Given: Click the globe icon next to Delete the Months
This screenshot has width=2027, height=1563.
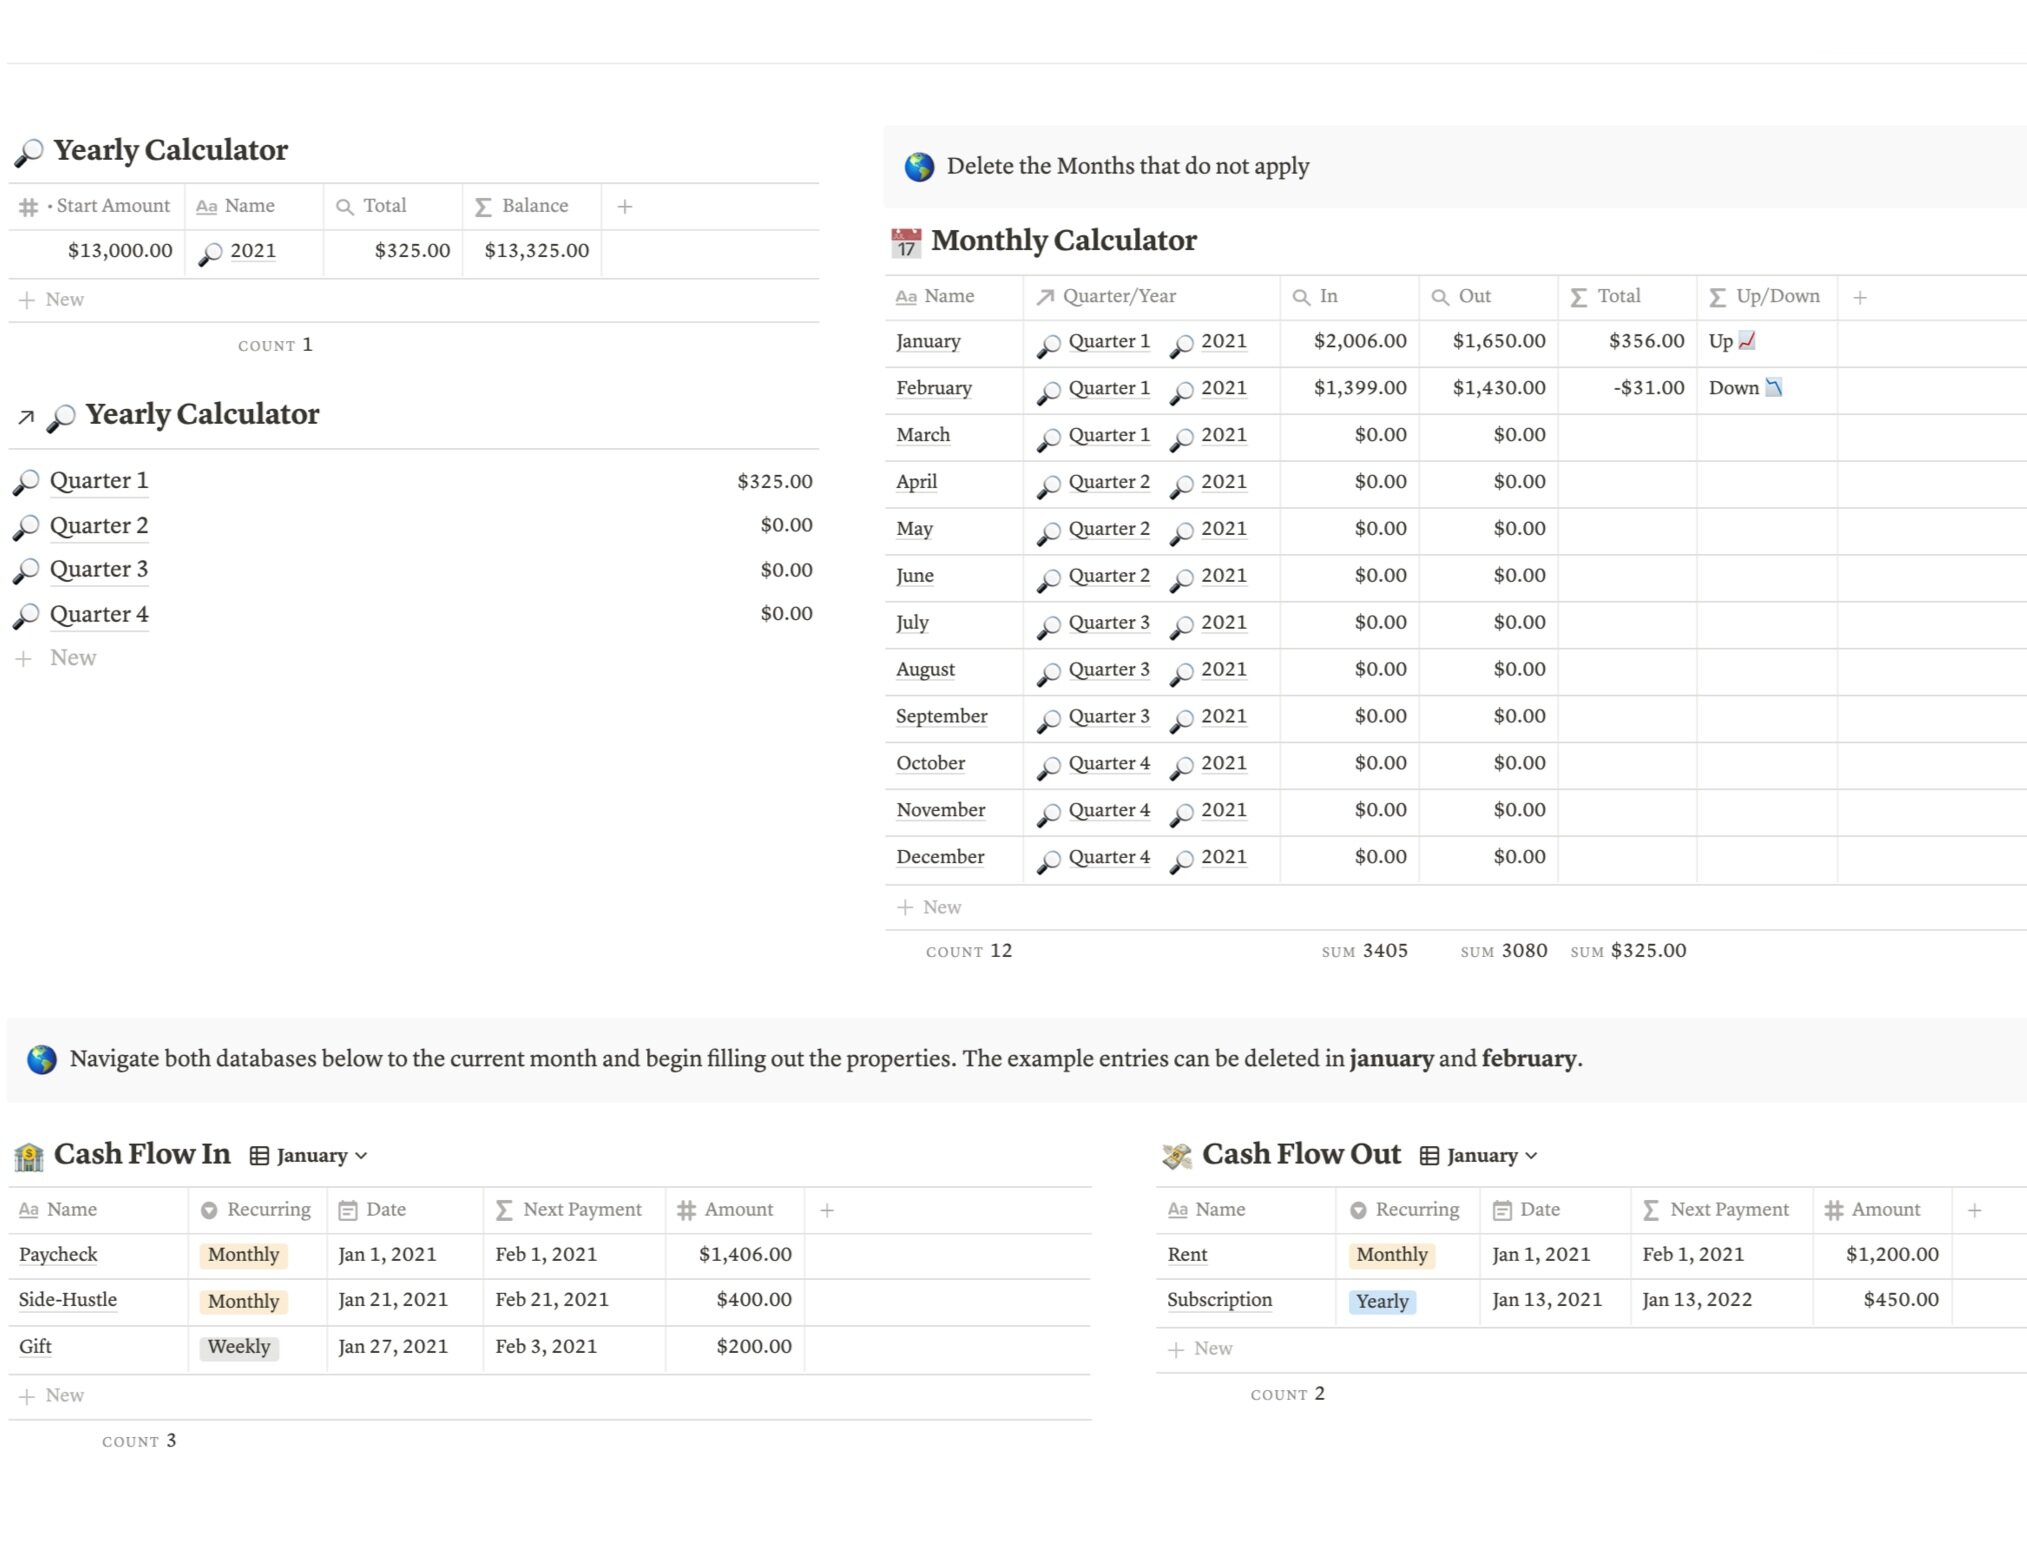Looking at the screenshot, I should tap(916, 163).
